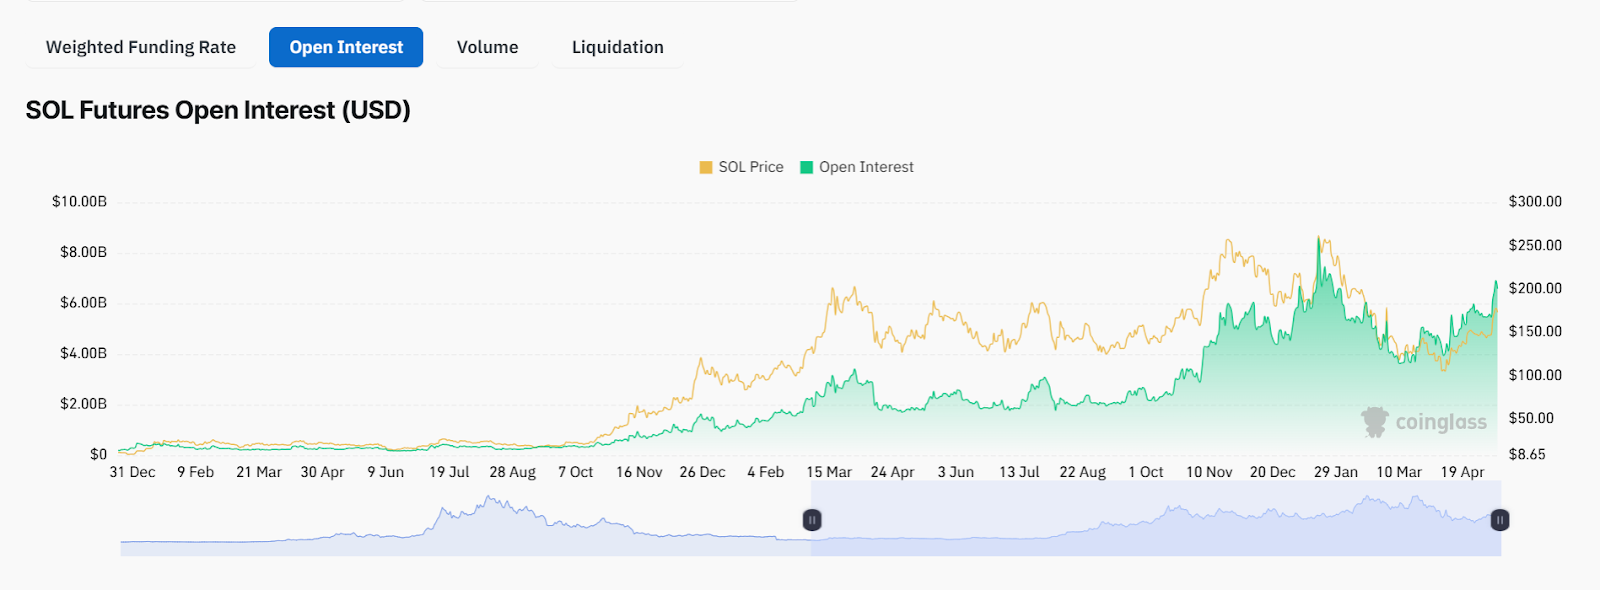The width and height of the screenshot is (1600, 590).
Task: Click the $8.65 price axis label
Action: pos(1527,454)
